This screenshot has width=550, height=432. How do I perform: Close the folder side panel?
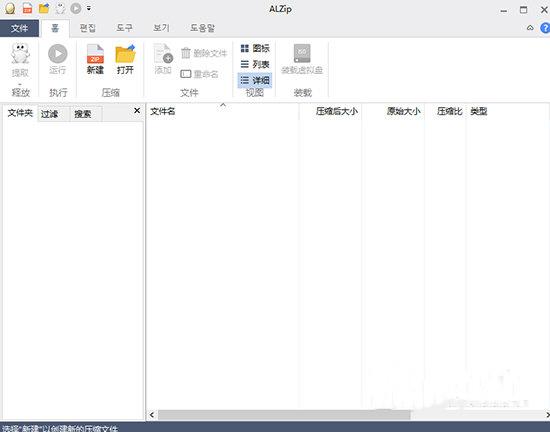pos(137,111)
